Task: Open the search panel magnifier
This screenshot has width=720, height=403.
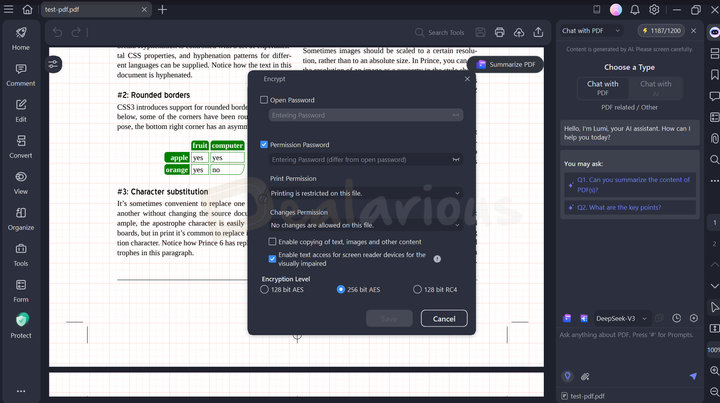Action: click(714, 159)
